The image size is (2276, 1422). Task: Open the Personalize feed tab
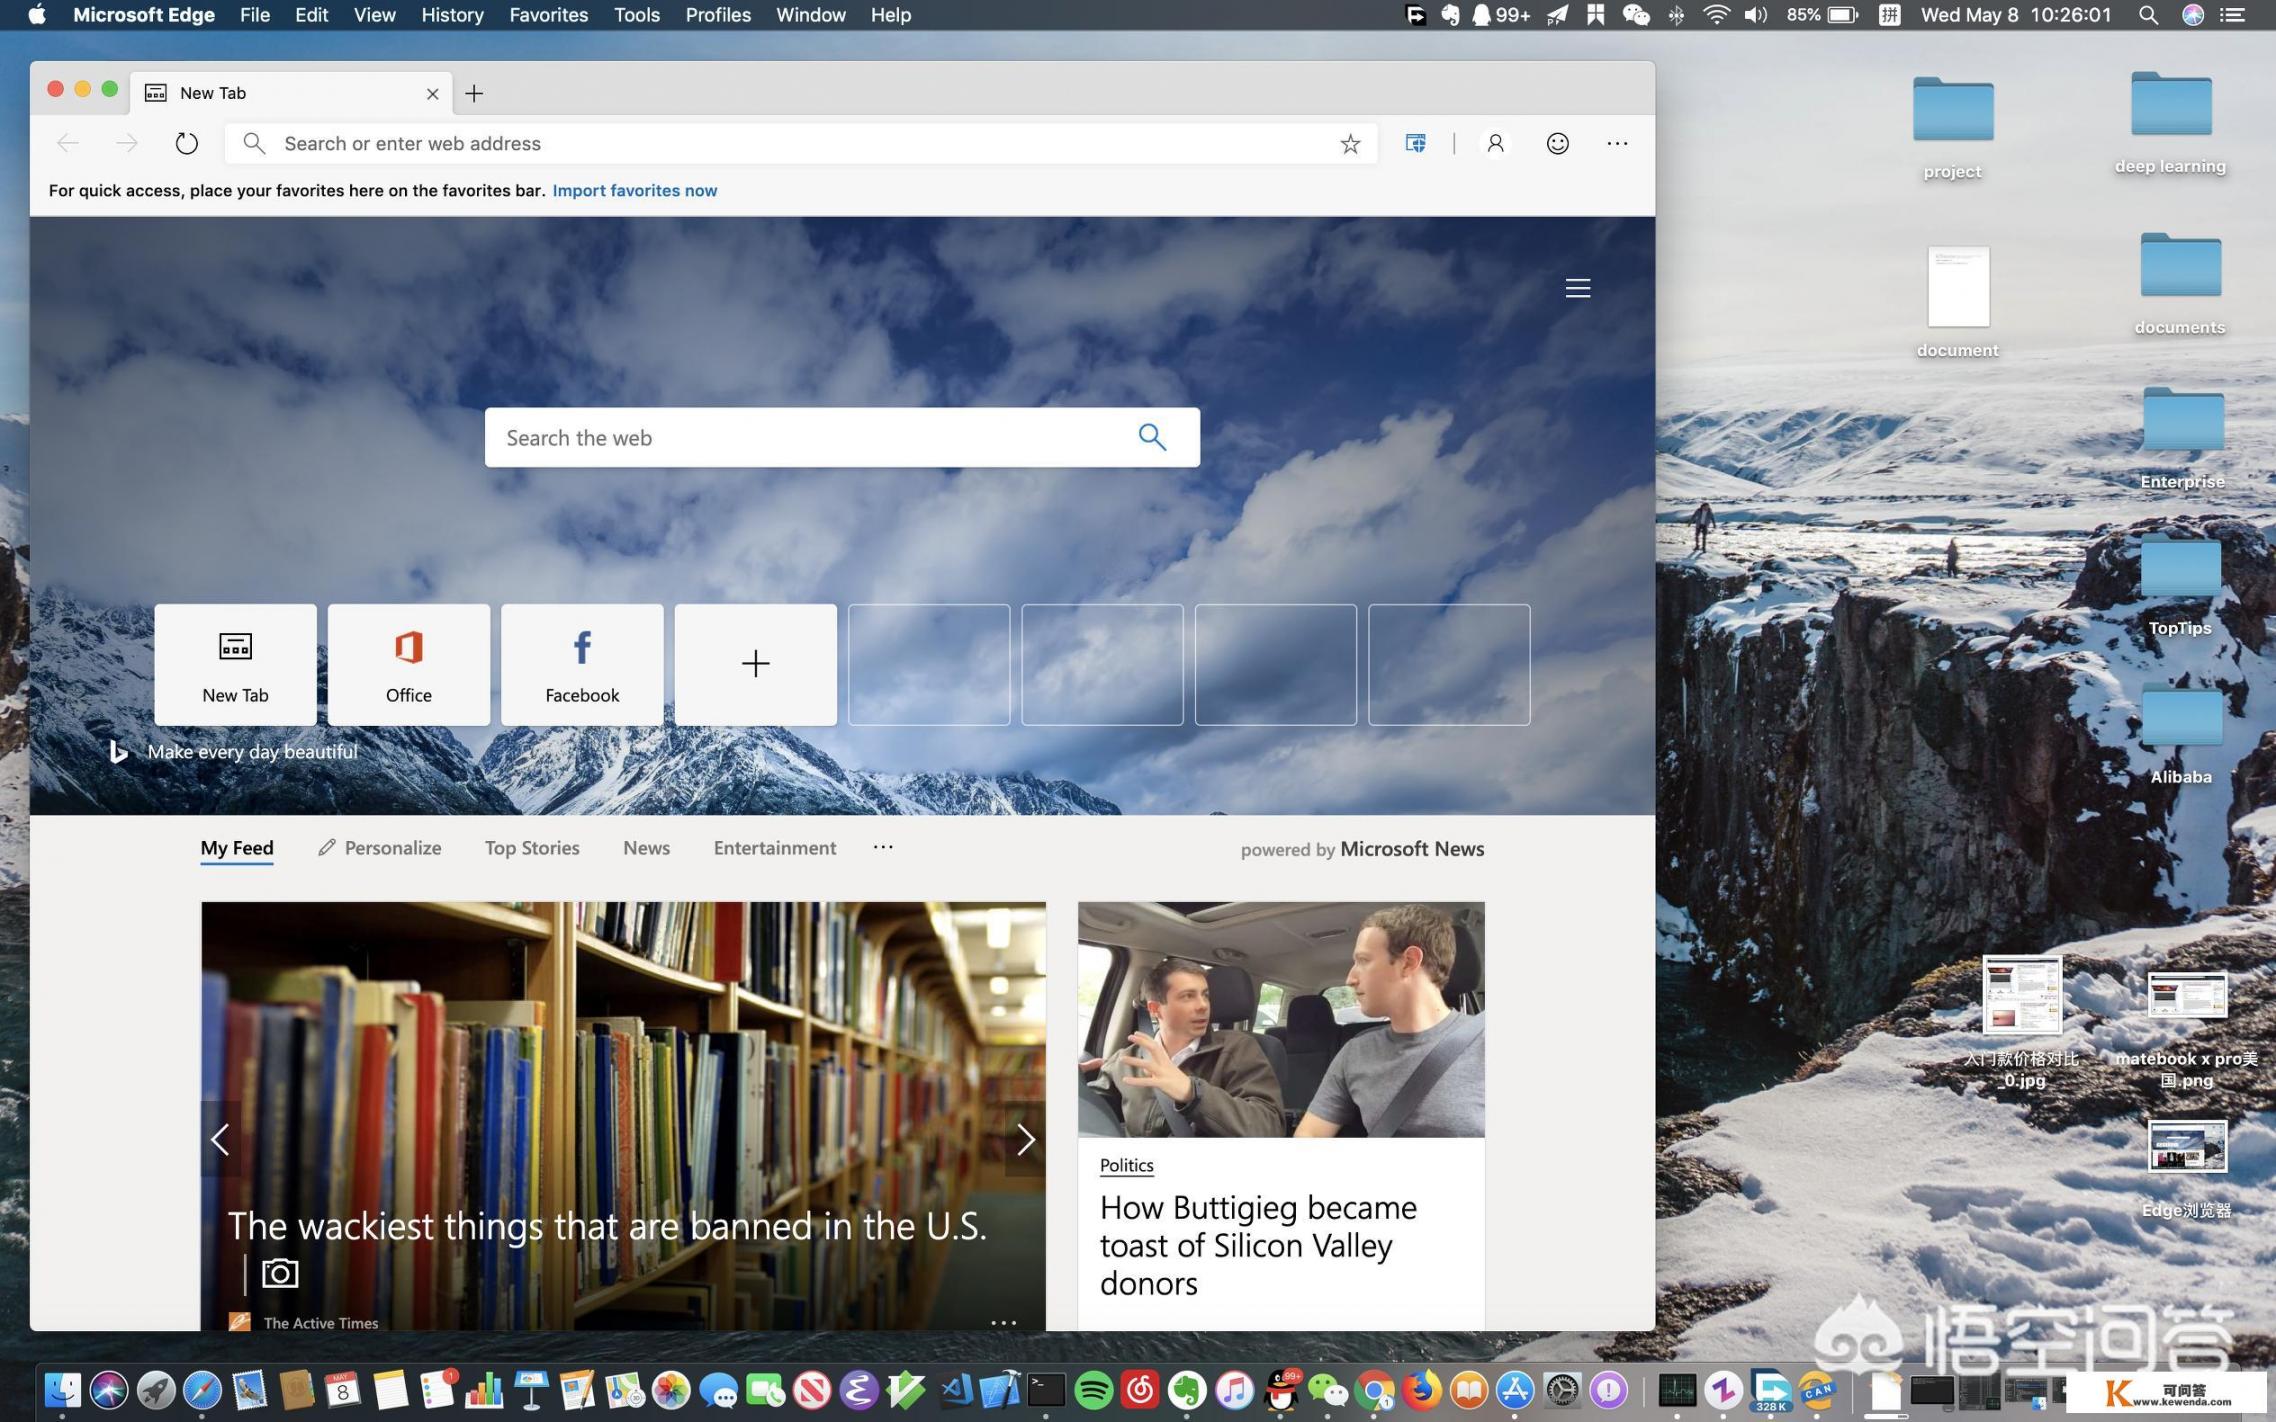point(380,848)
